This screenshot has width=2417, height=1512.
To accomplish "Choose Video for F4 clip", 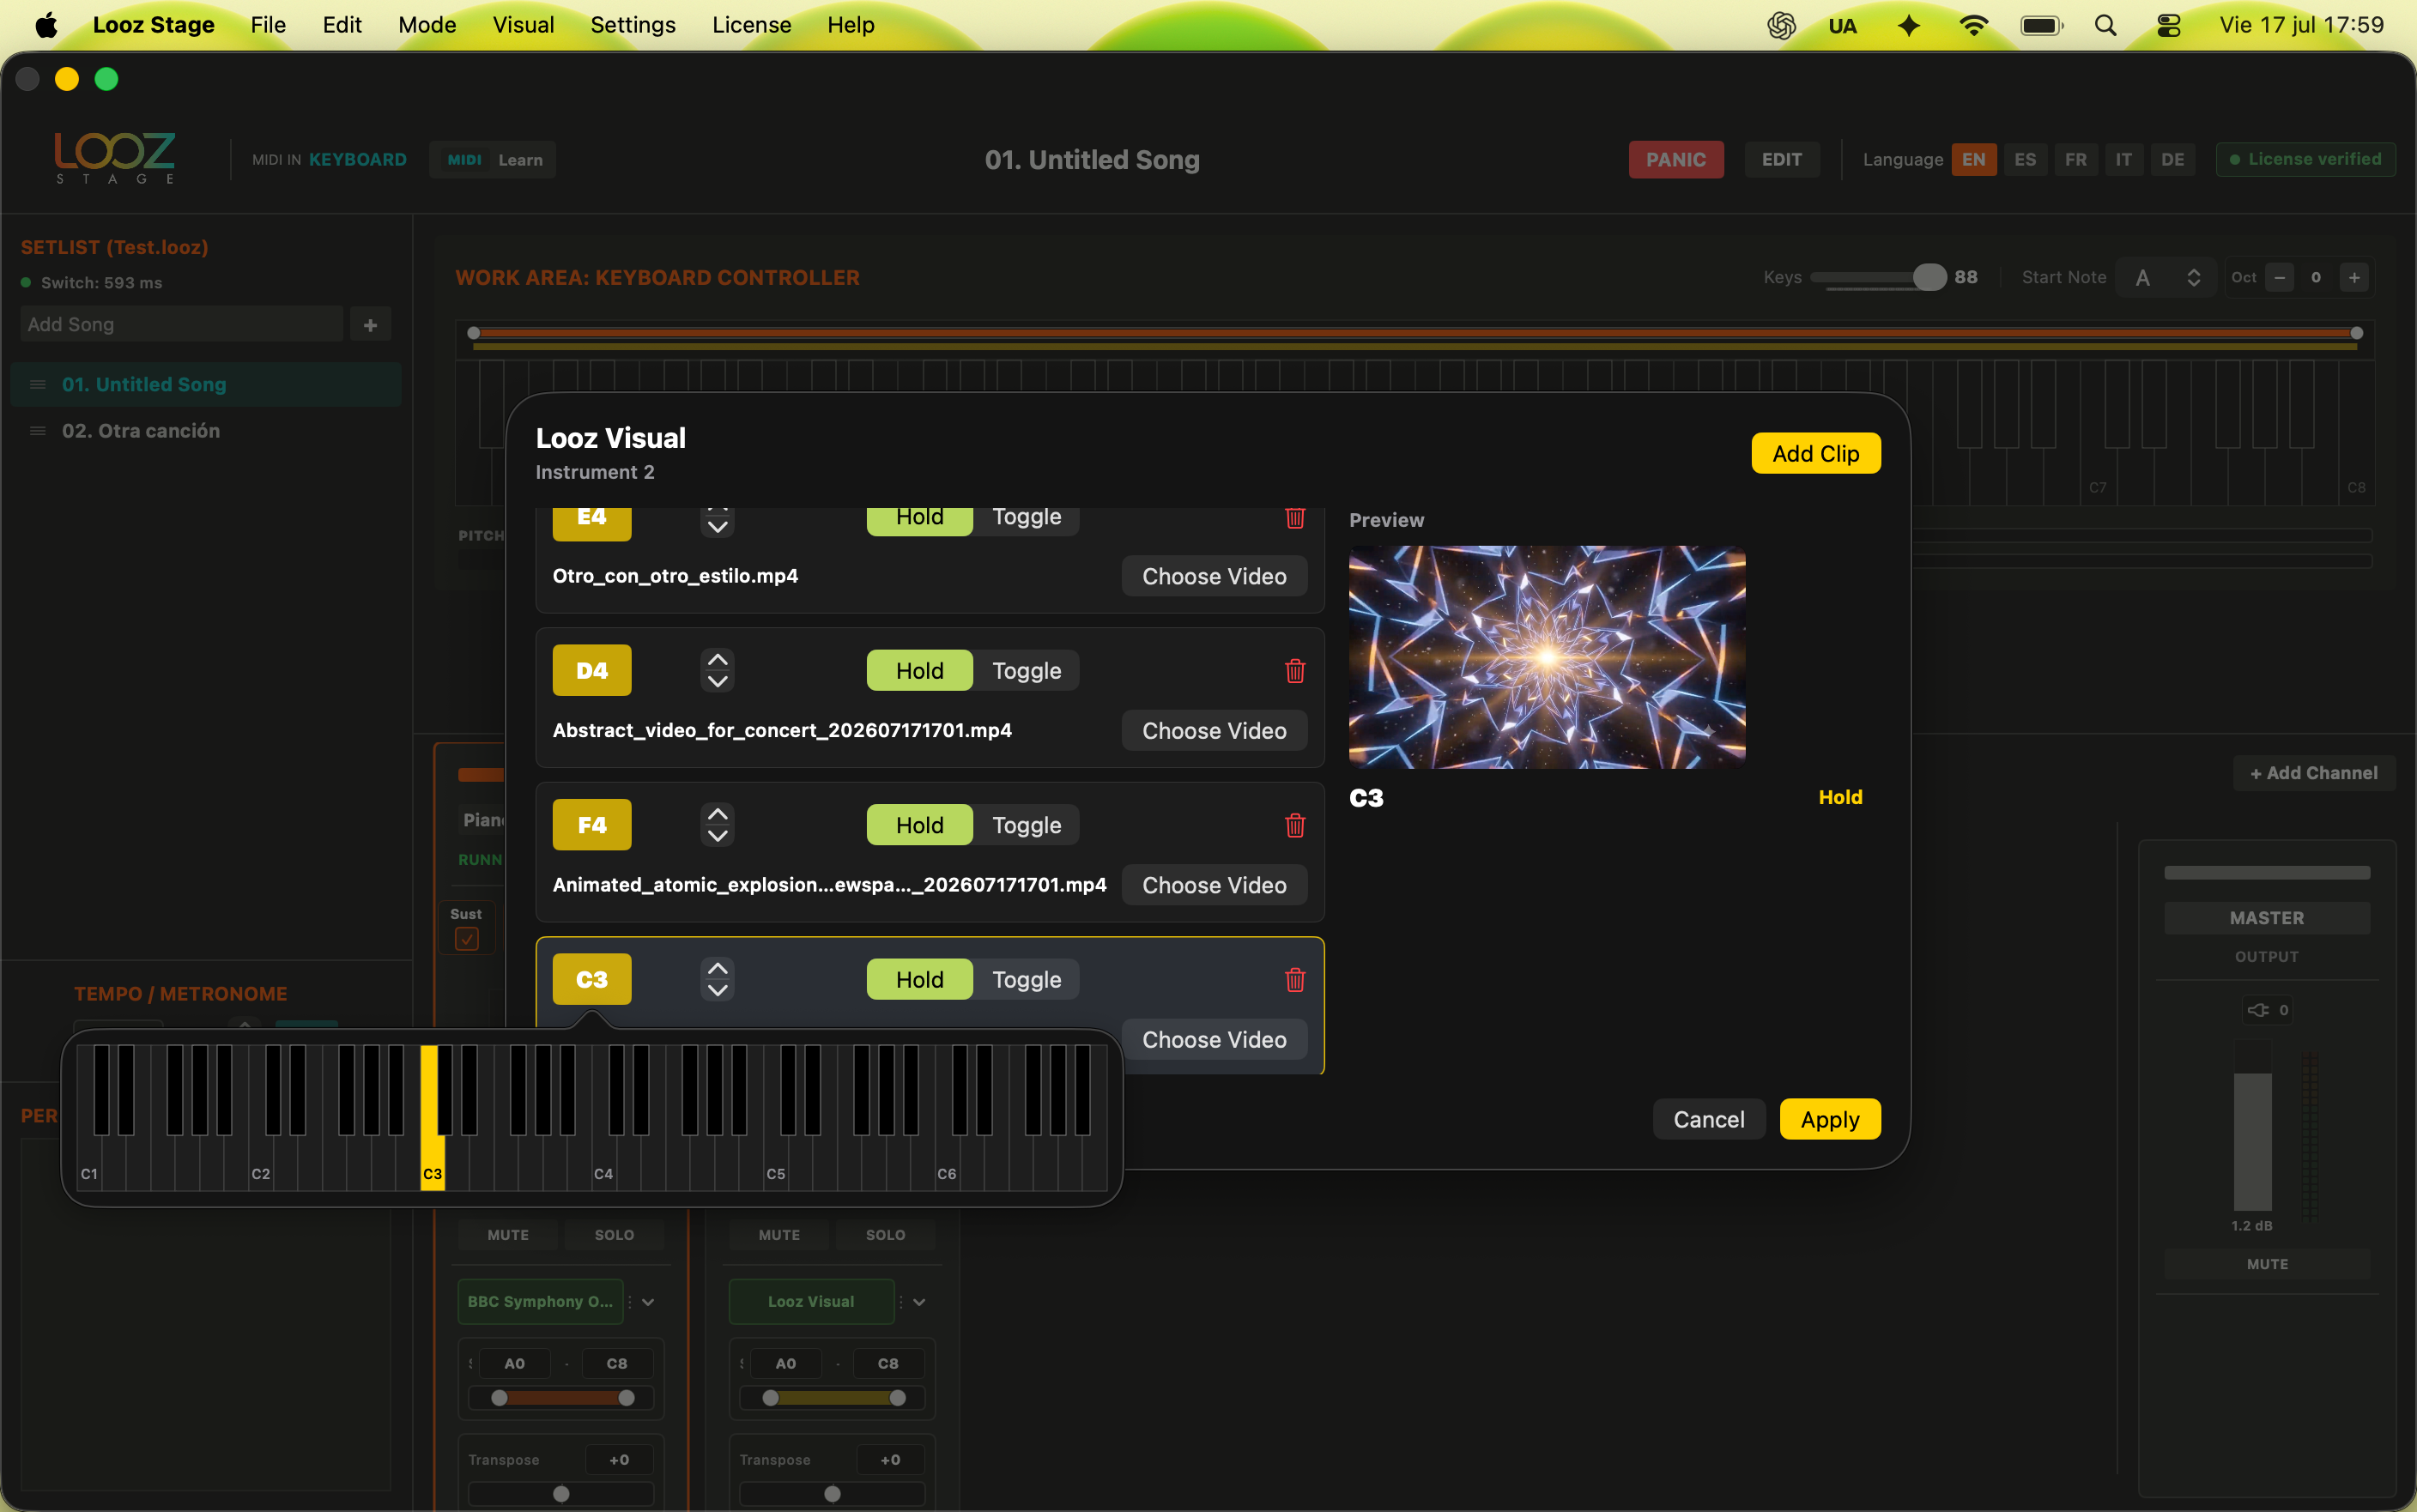I will [1214, 885].
